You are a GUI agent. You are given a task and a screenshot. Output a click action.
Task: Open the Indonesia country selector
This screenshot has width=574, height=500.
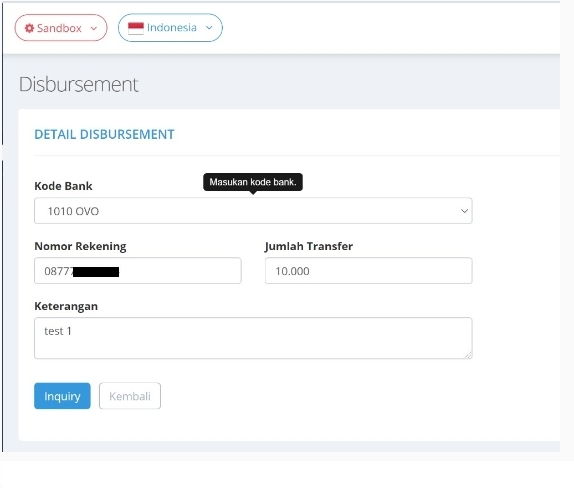(170, 27)
